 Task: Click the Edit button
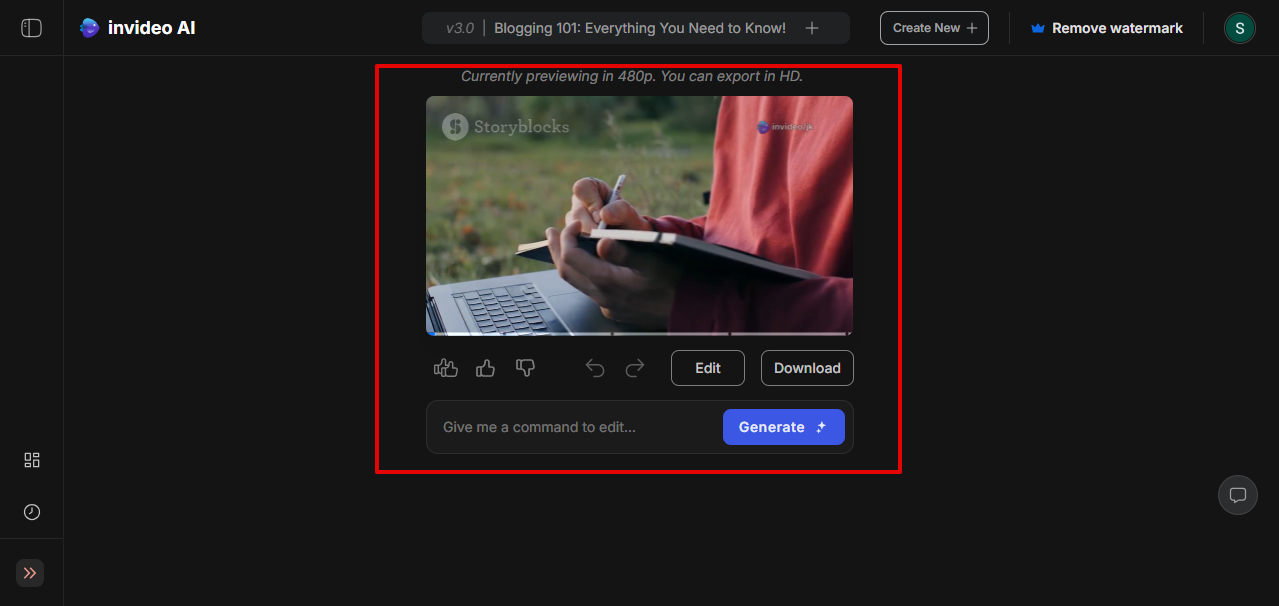click(x=707, y=368)
